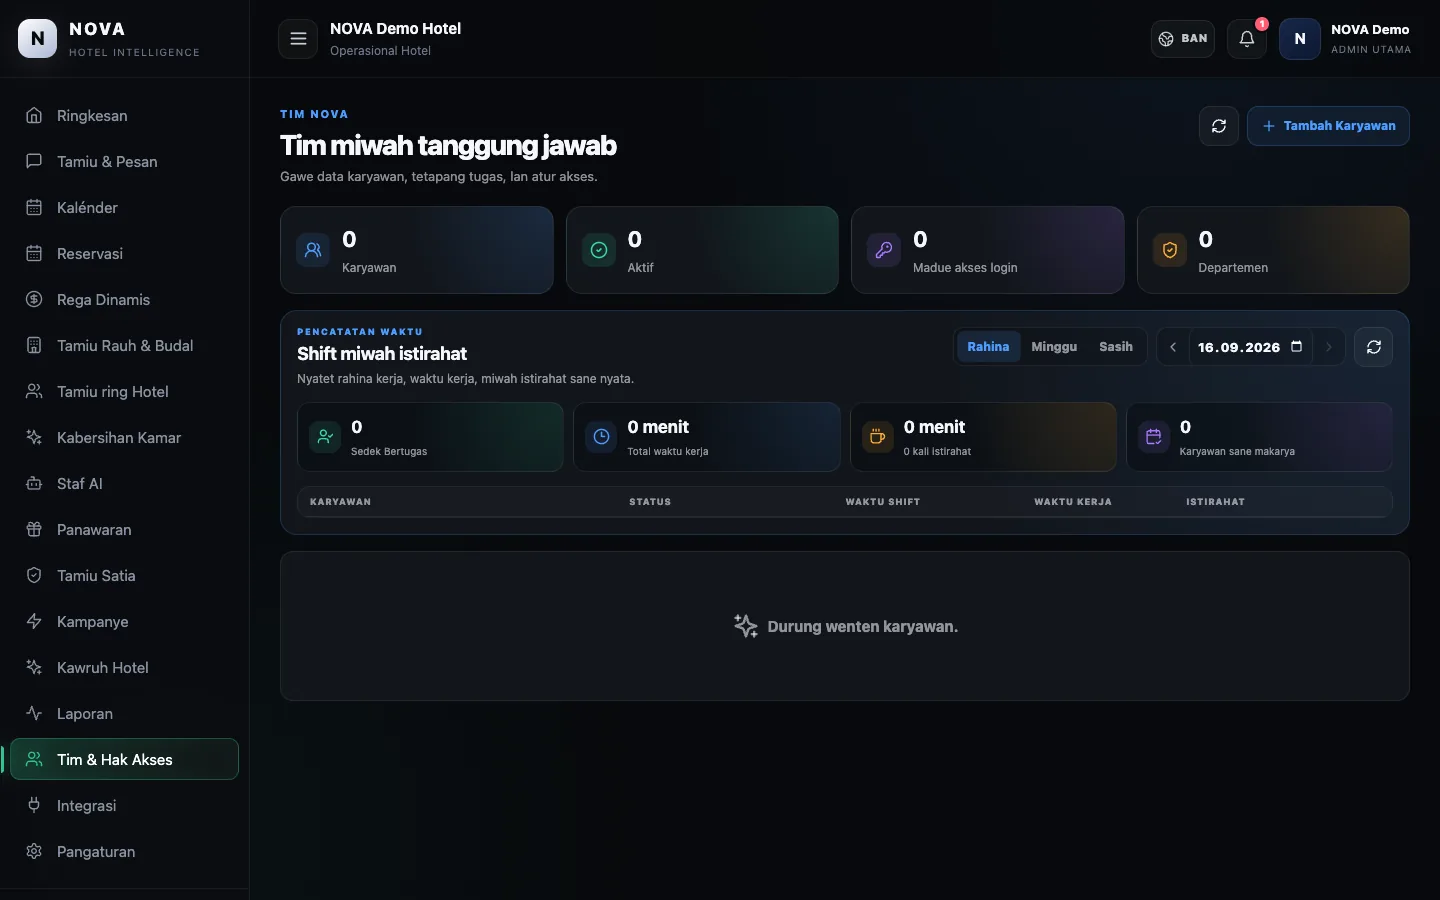Open Kalénder in sidebar
The image size is (1440, 900).
click(x=124, y=207)
